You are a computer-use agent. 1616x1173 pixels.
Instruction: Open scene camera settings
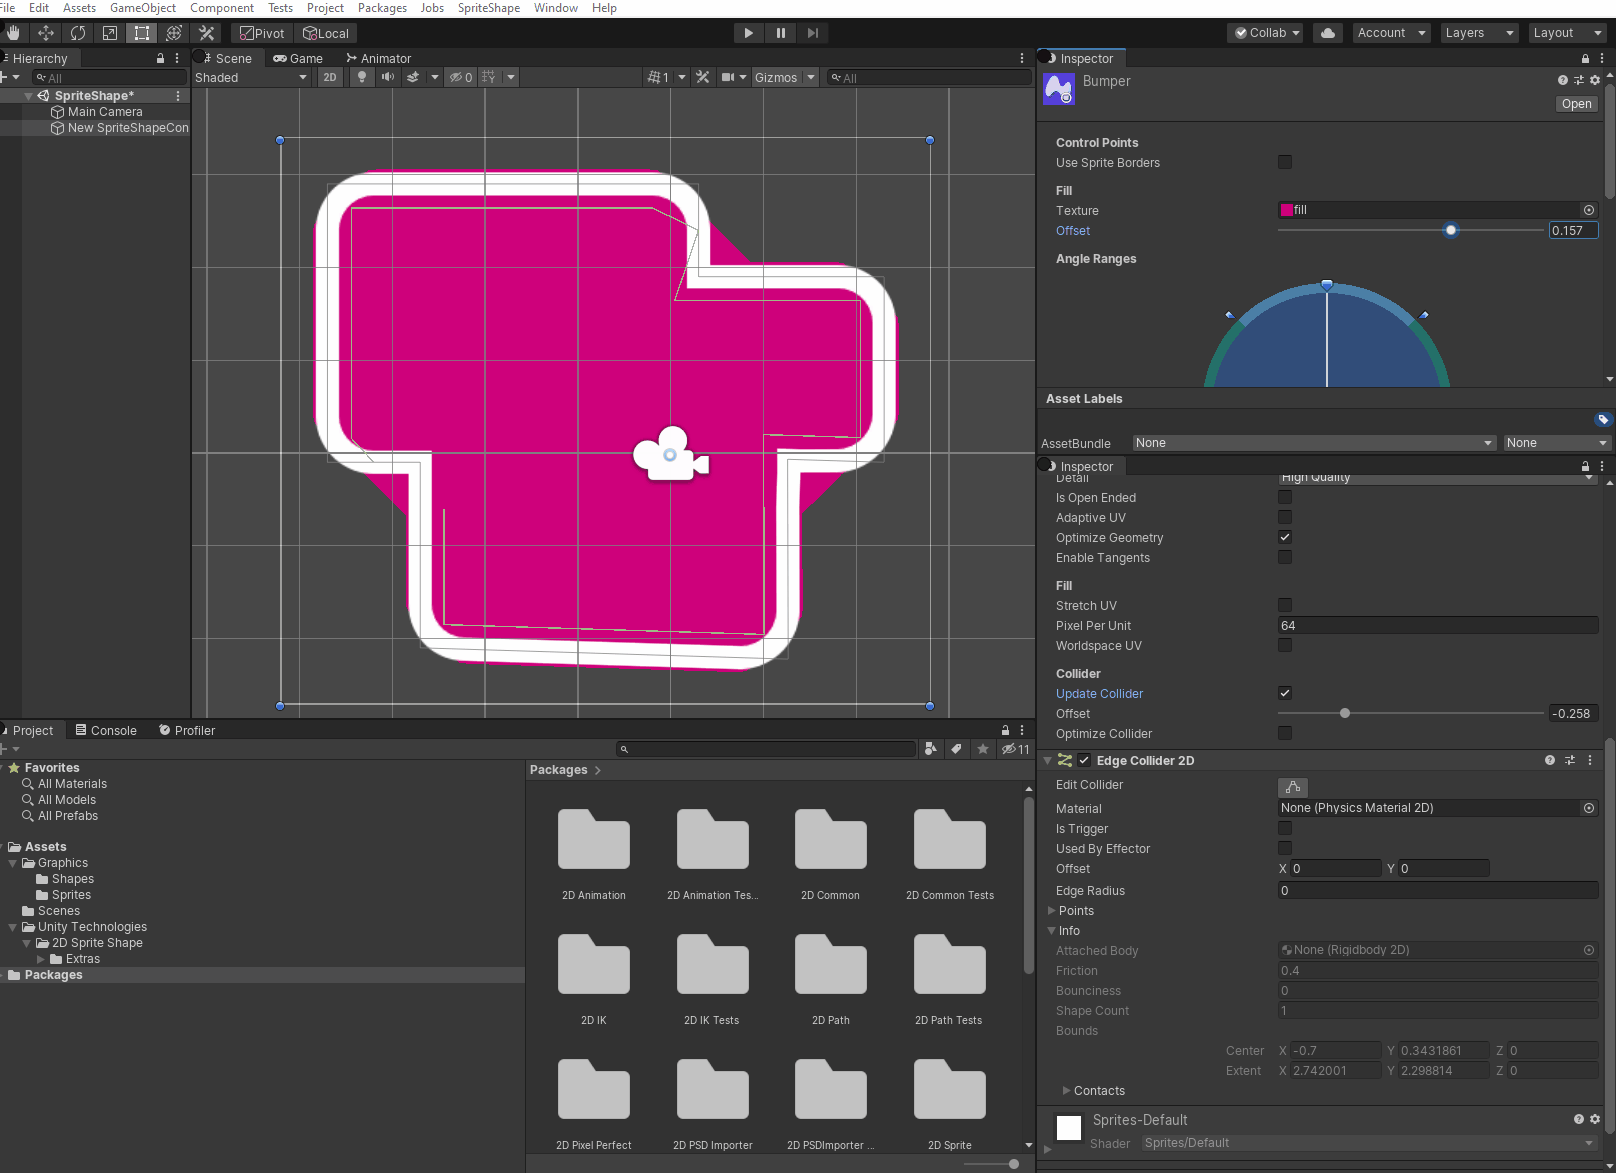tap(729, 77)
